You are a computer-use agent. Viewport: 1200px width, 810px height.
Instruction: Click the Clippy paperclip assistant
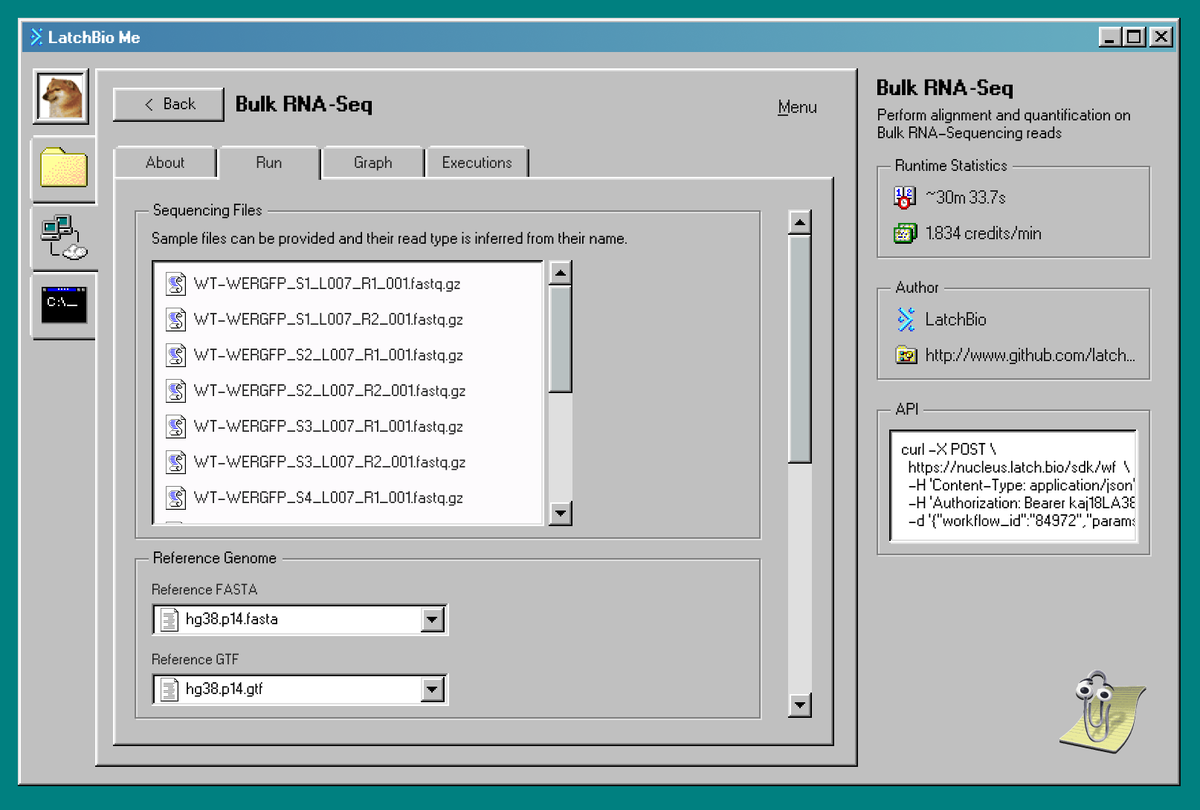pos(1103,712)
